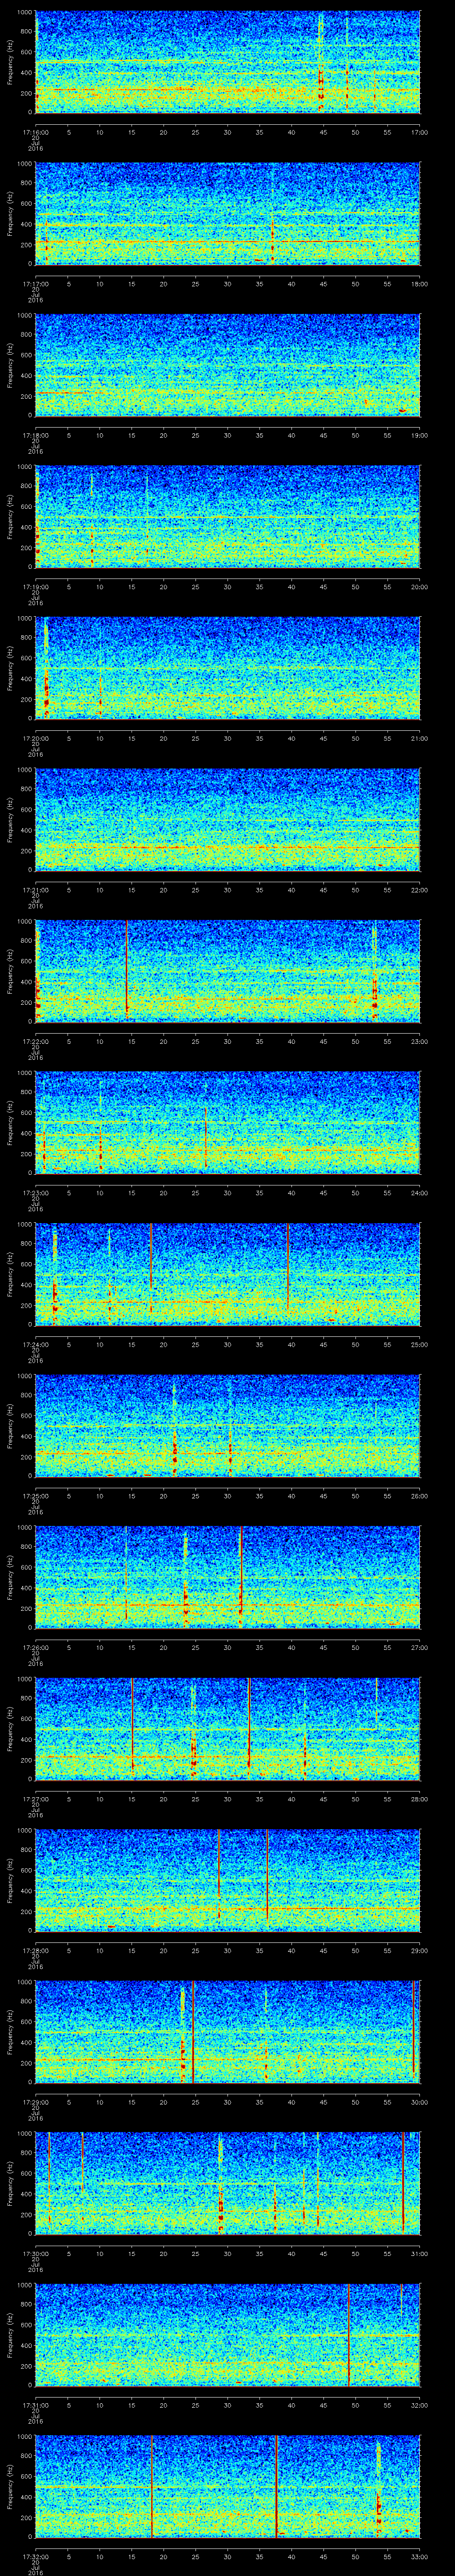The image size is (455, 2576).
Task: Click the 30:00 end-of-axis time label
Action: tap(419, 2102)
